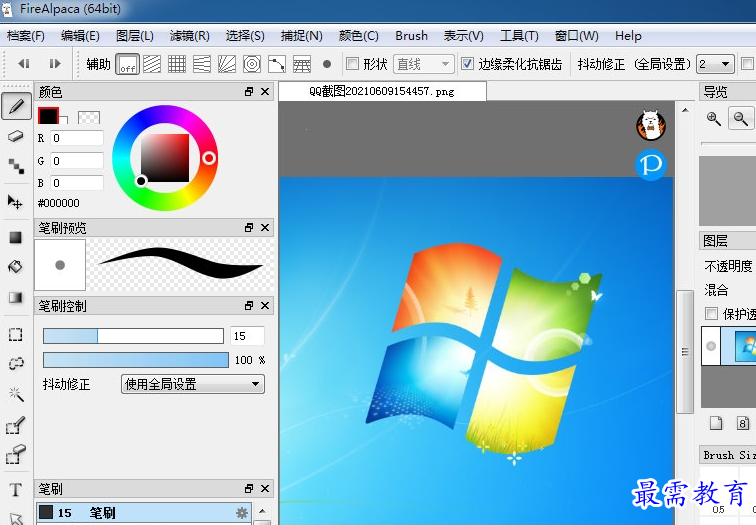The image size is (756, 525).
Task: Open the FireAlpaca mascot icon on canvas
Action: pyautogui.click(x=651, y=125)
